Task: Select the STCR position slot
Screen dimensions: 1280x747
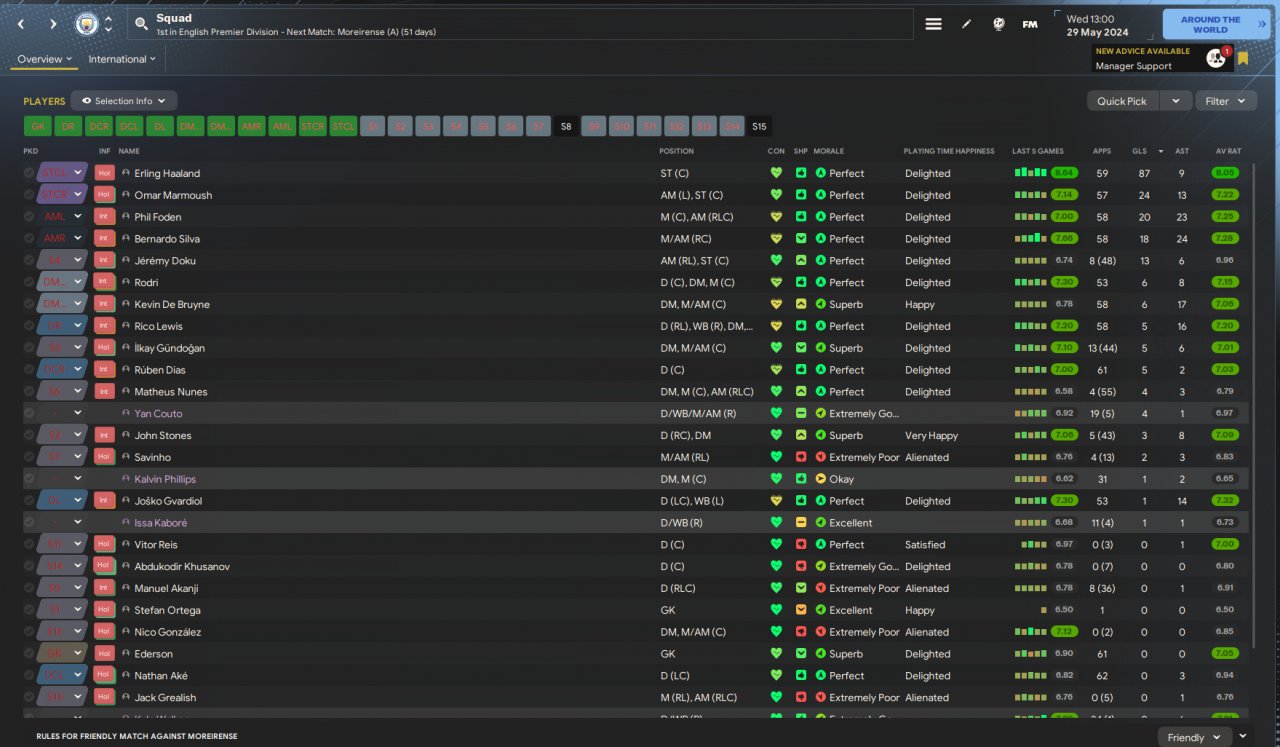Action: (x=313, y=126)
